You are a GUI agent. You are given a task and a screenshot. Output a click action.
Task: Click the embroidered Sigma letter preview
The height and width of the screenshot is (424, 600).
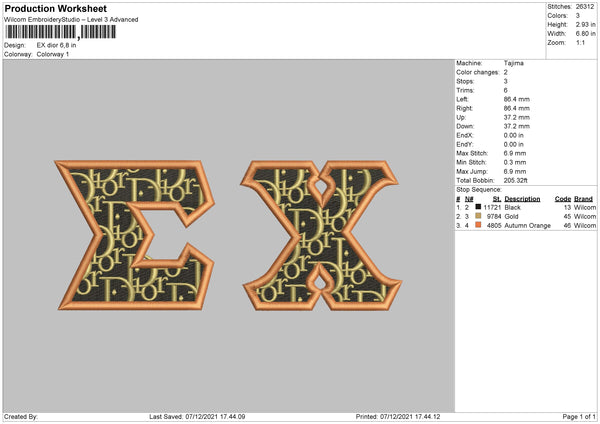134,235
